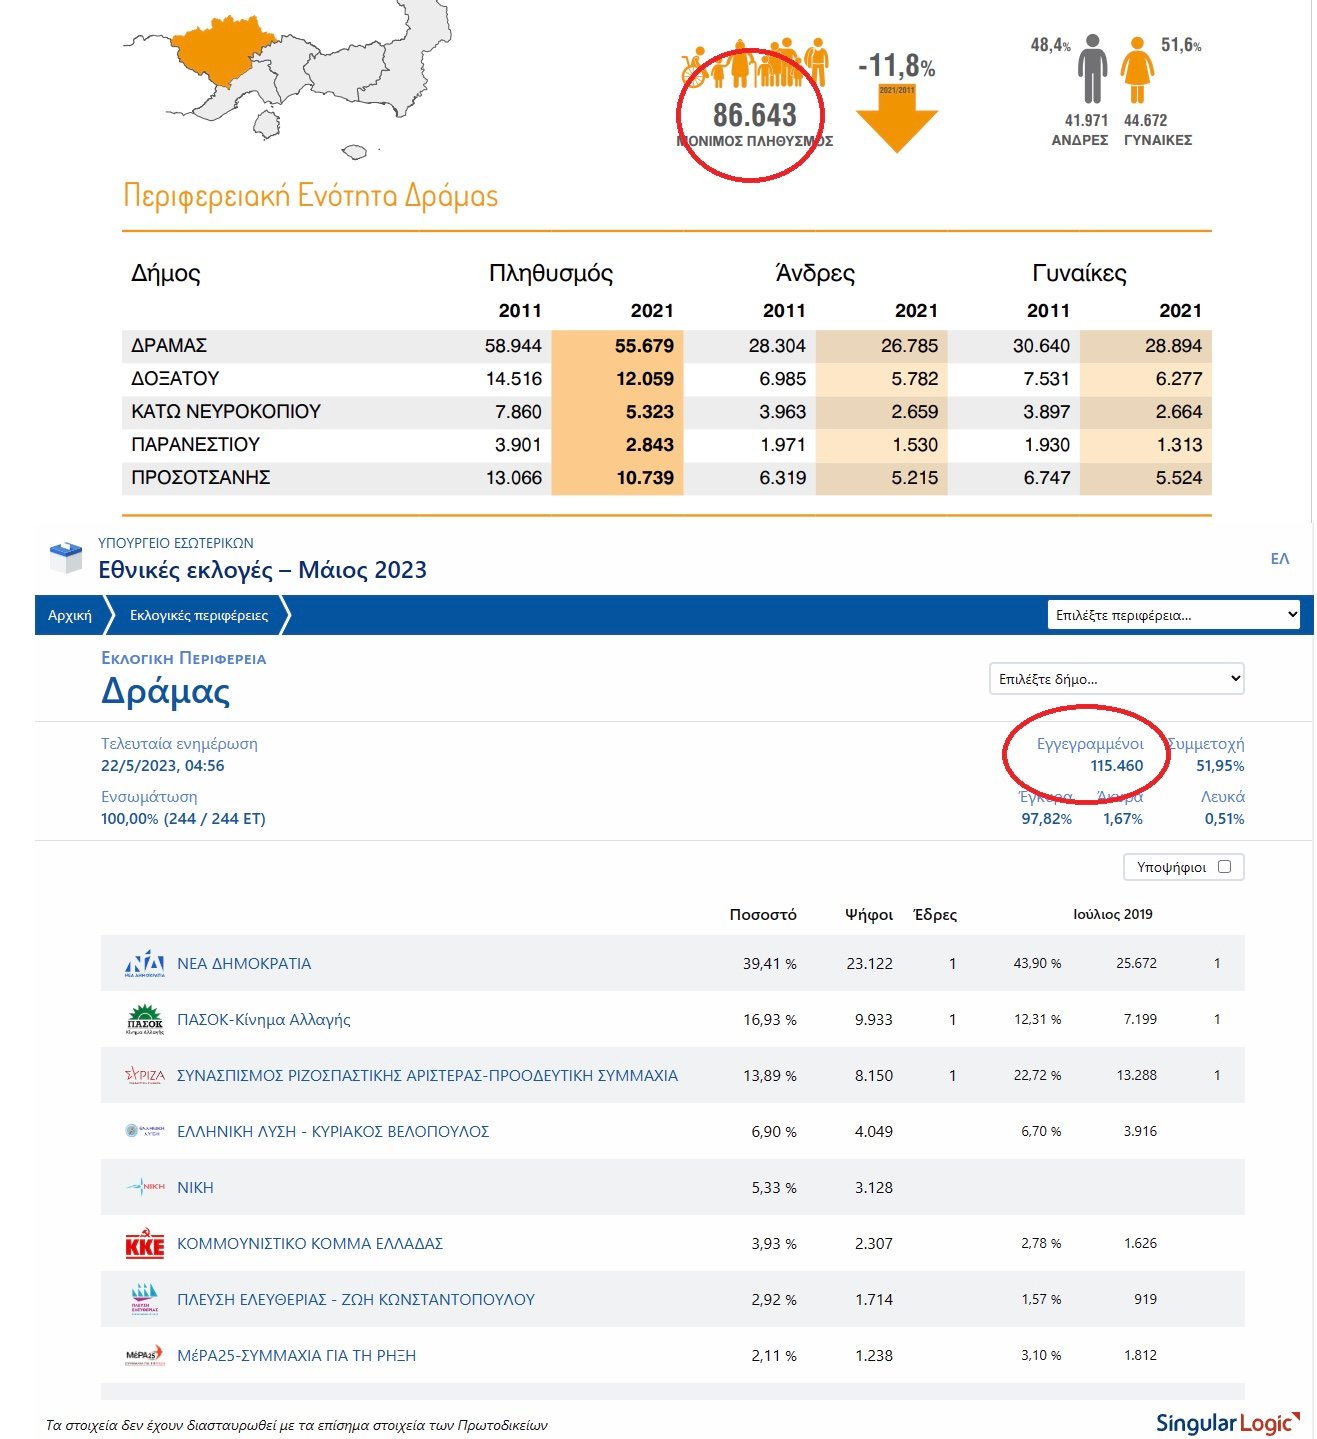This screenshot has width=1317, height=1439.
Task: Click the ΥΠΟΥΡΓΕΙΟ ΕΣΩΤΕΡΙΚΩΝ header text
Action: point(176,543)
